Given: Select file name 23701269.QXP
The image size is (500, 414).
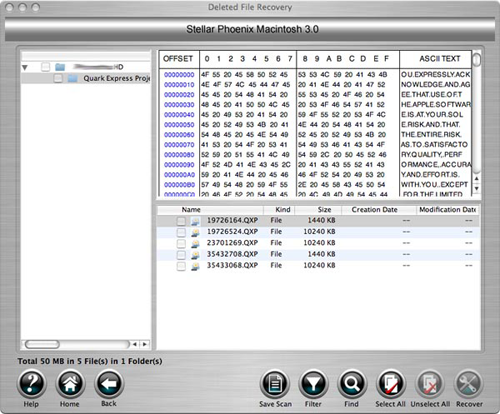Looking at the screenshot, I should [232, 243].
